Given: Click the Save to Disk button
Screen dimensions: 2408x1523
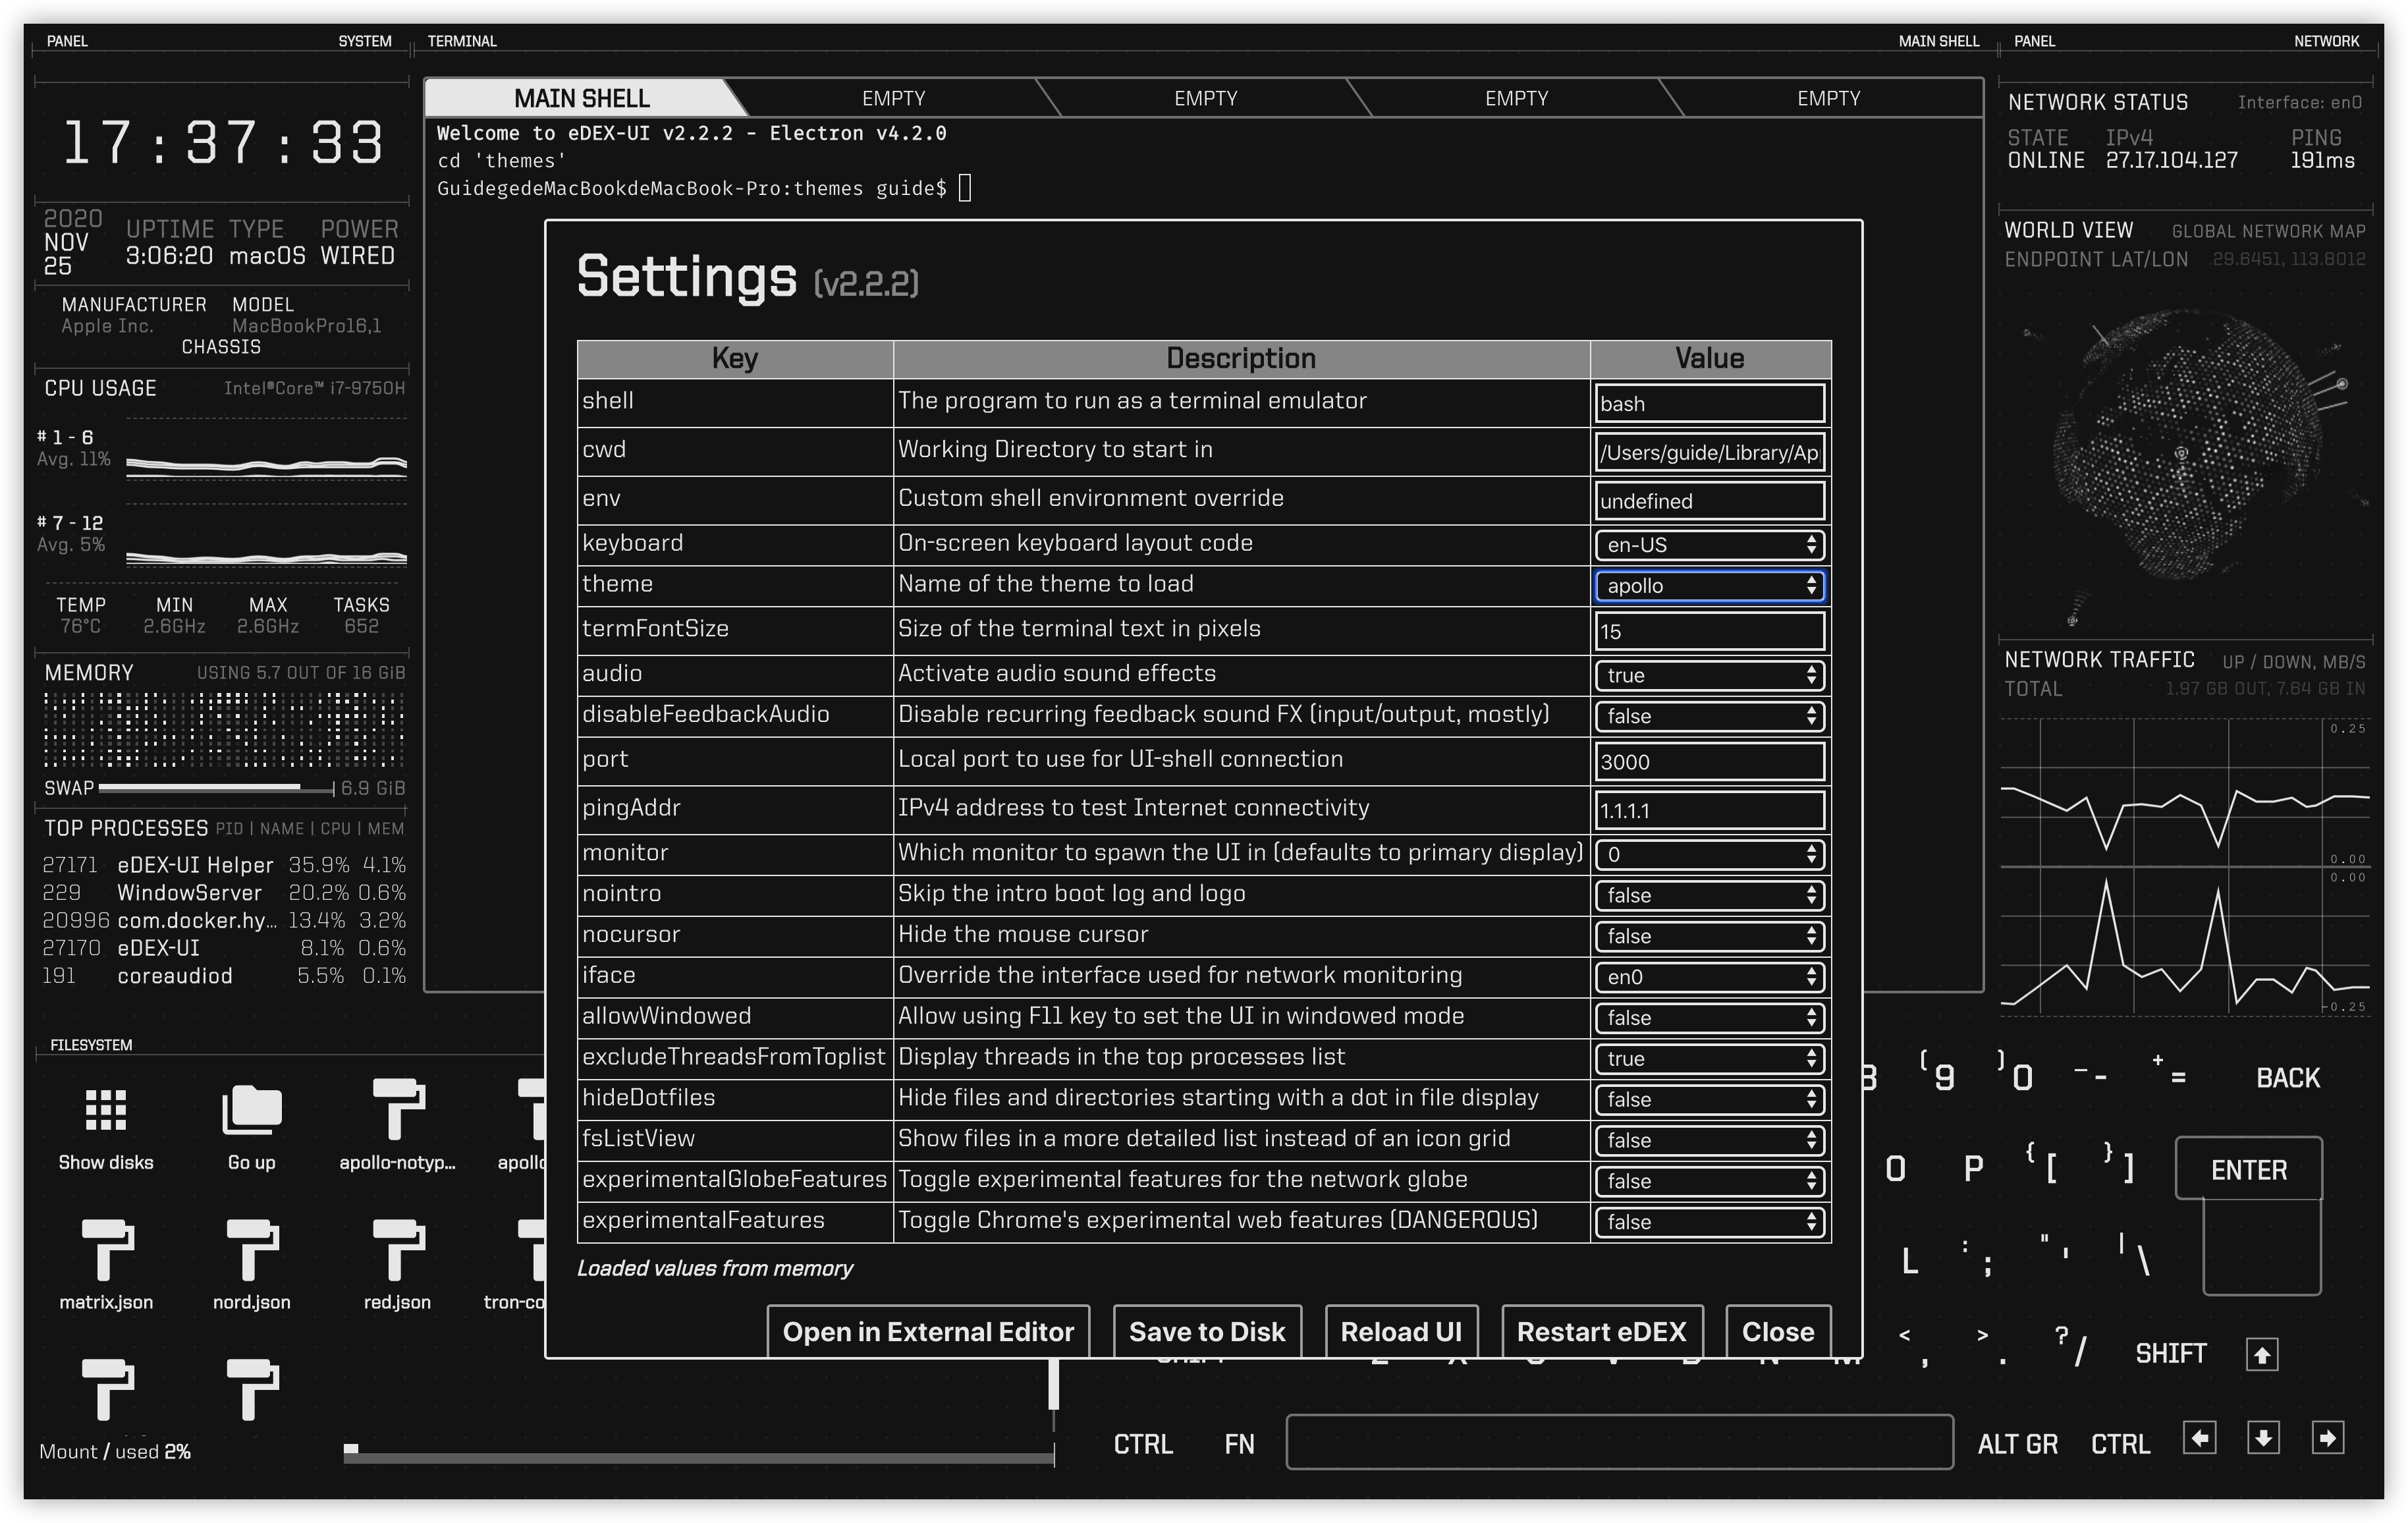Looking at the screenshot, I should coord(1206,1332).
